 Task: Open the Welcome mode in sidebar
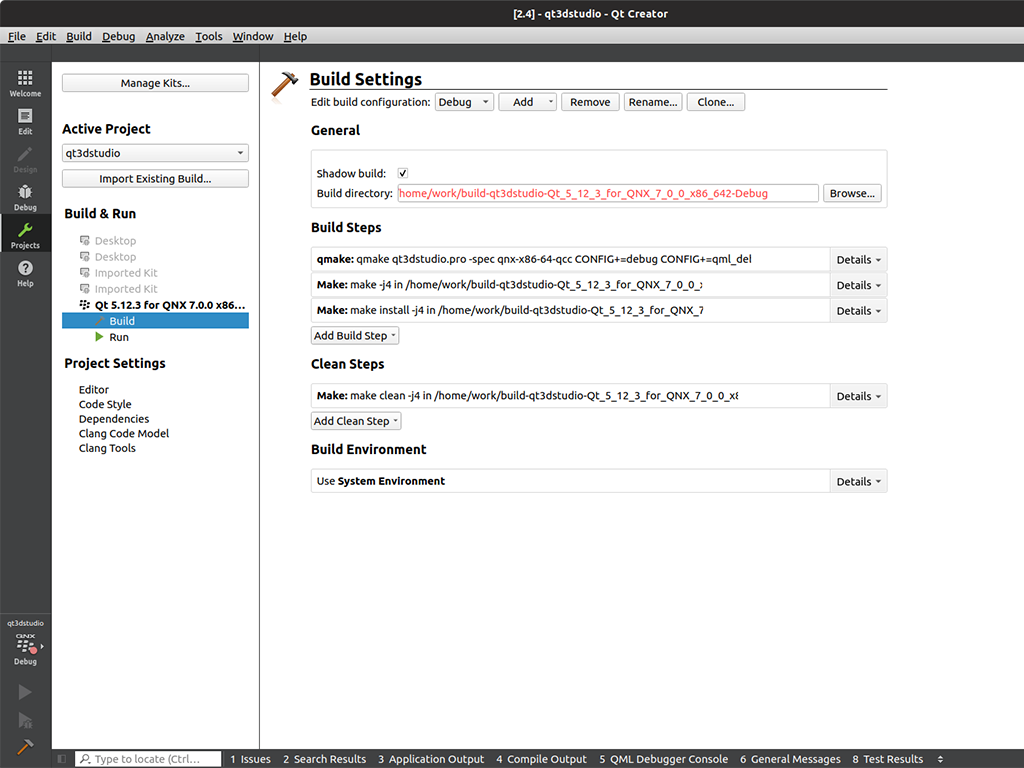25,83
